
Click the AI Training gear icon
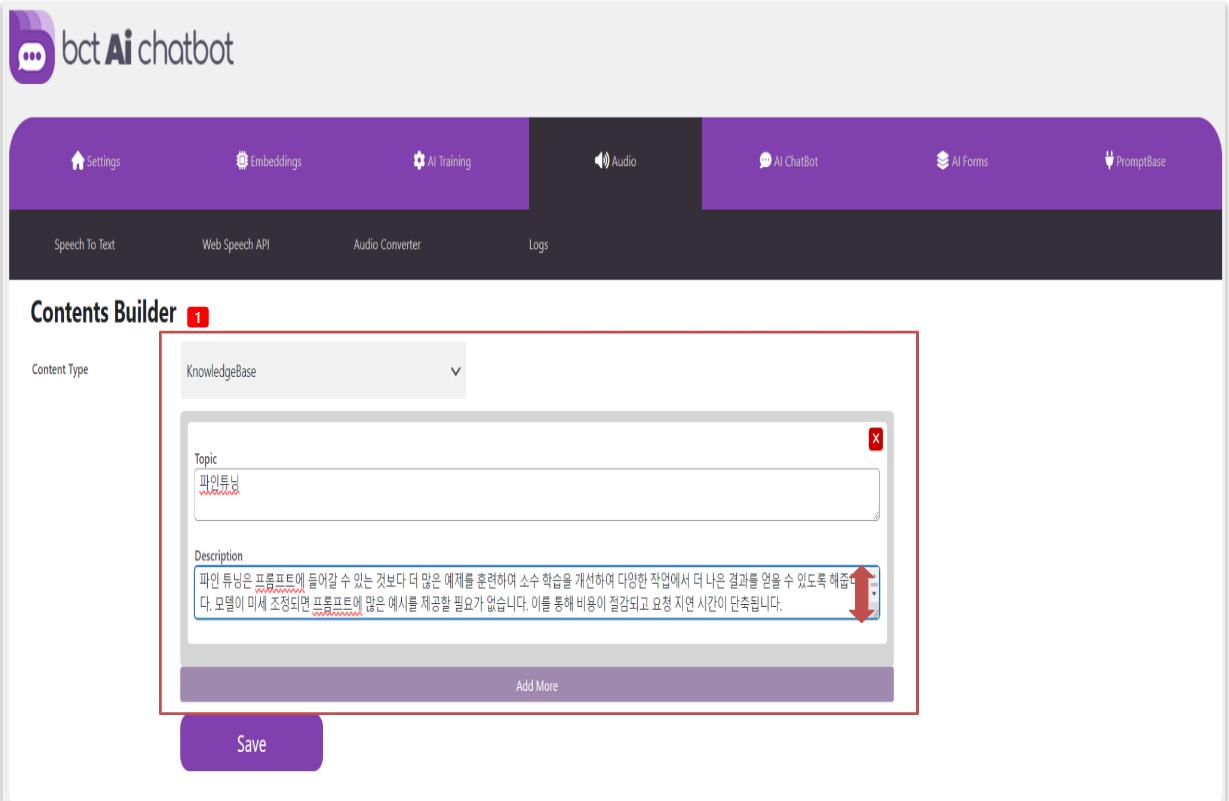418,161
